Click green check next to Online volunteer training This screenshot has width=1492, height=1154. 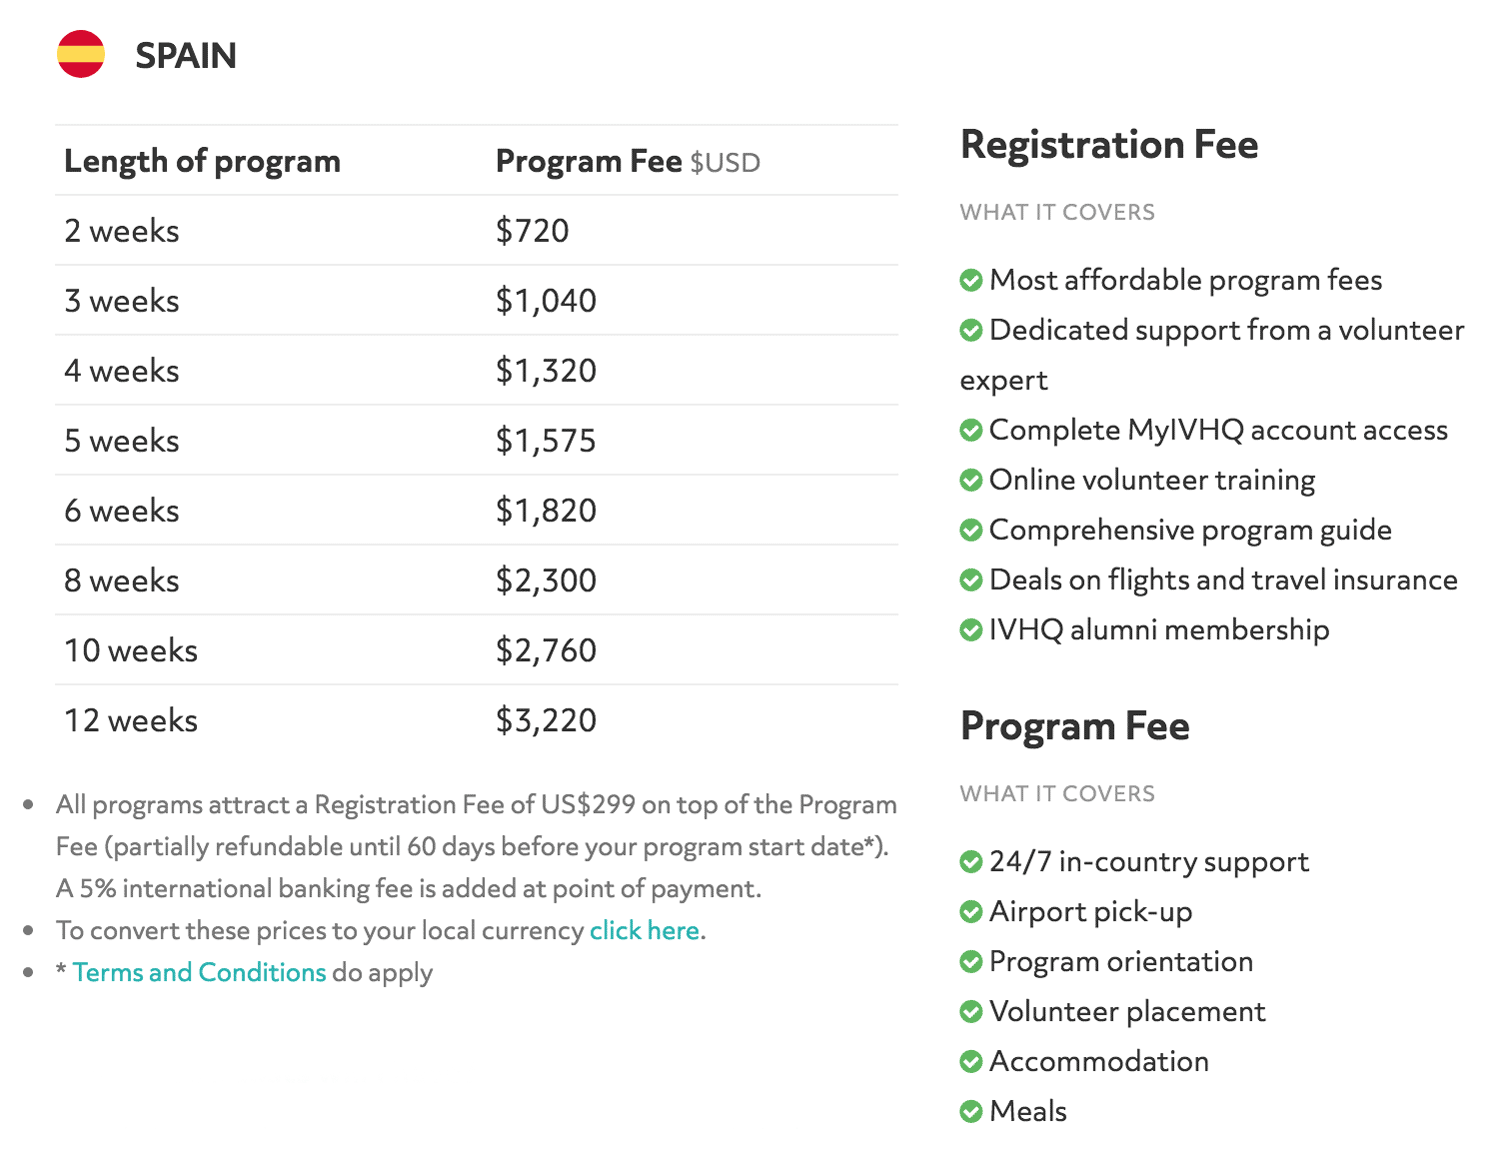point(971,480)
